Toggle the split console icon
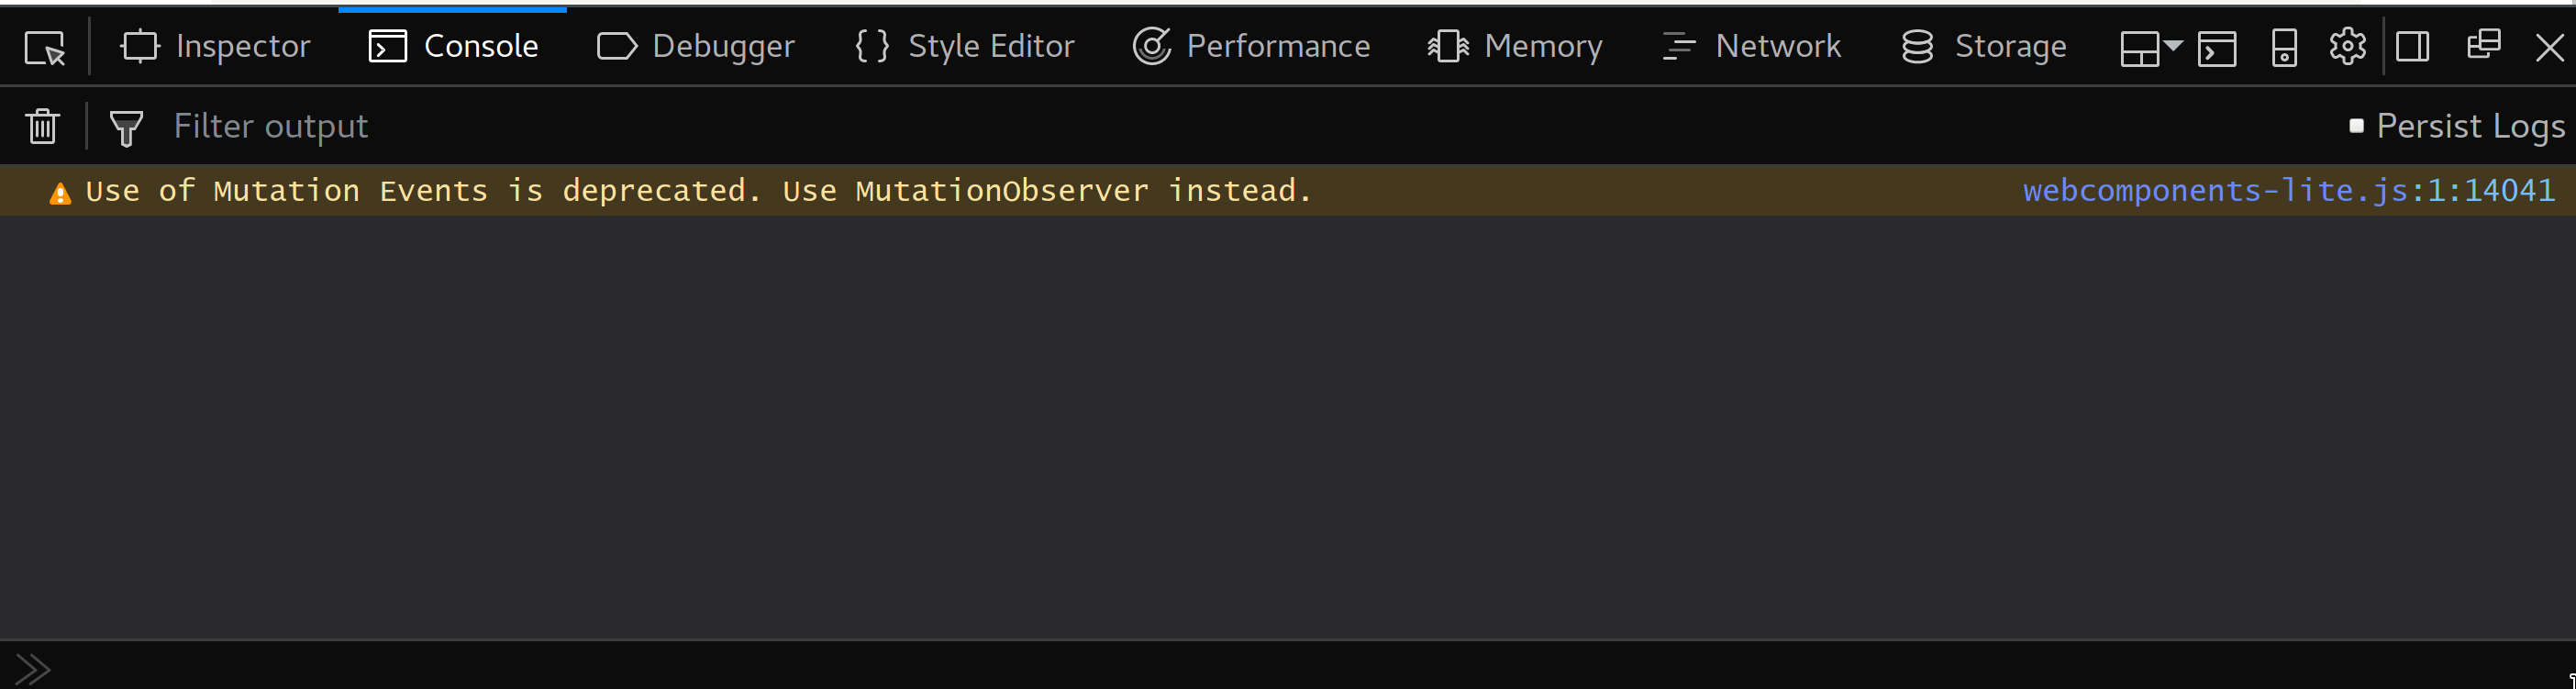Viewport: 2576px width, 689px height. (2218, 45)
